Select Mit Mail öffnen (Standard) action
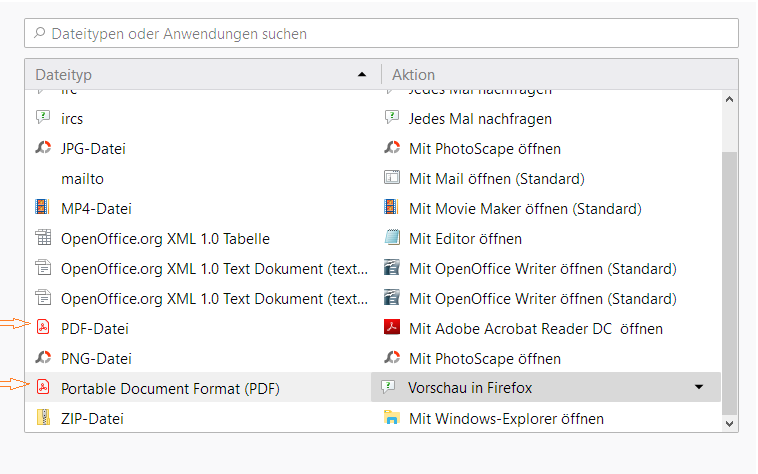 pyautogui.click(x=496, y=178)
